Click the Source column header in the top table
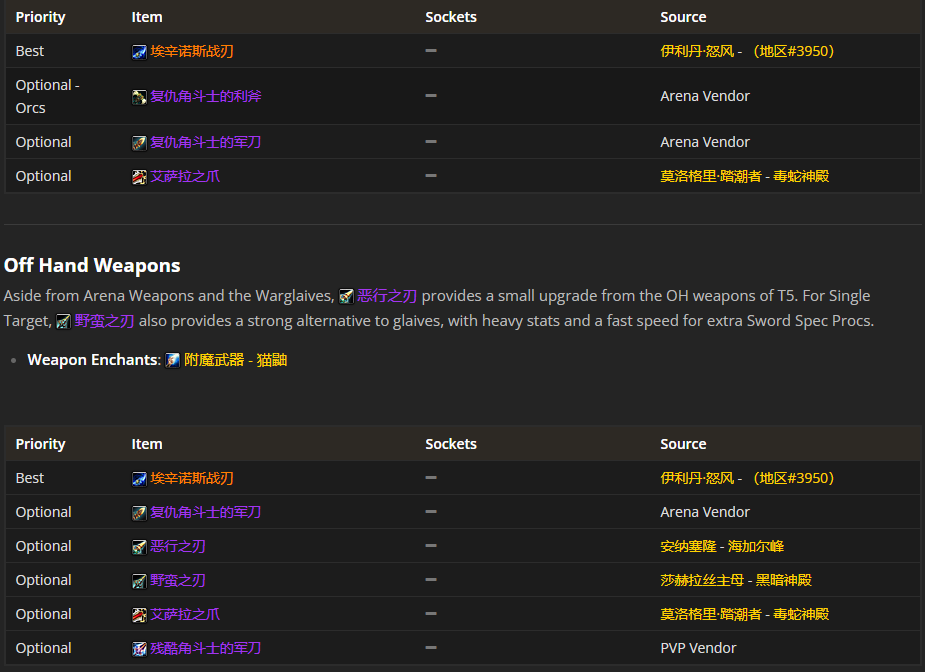Viewport: 925px width, 672px height. coord(683,17)
